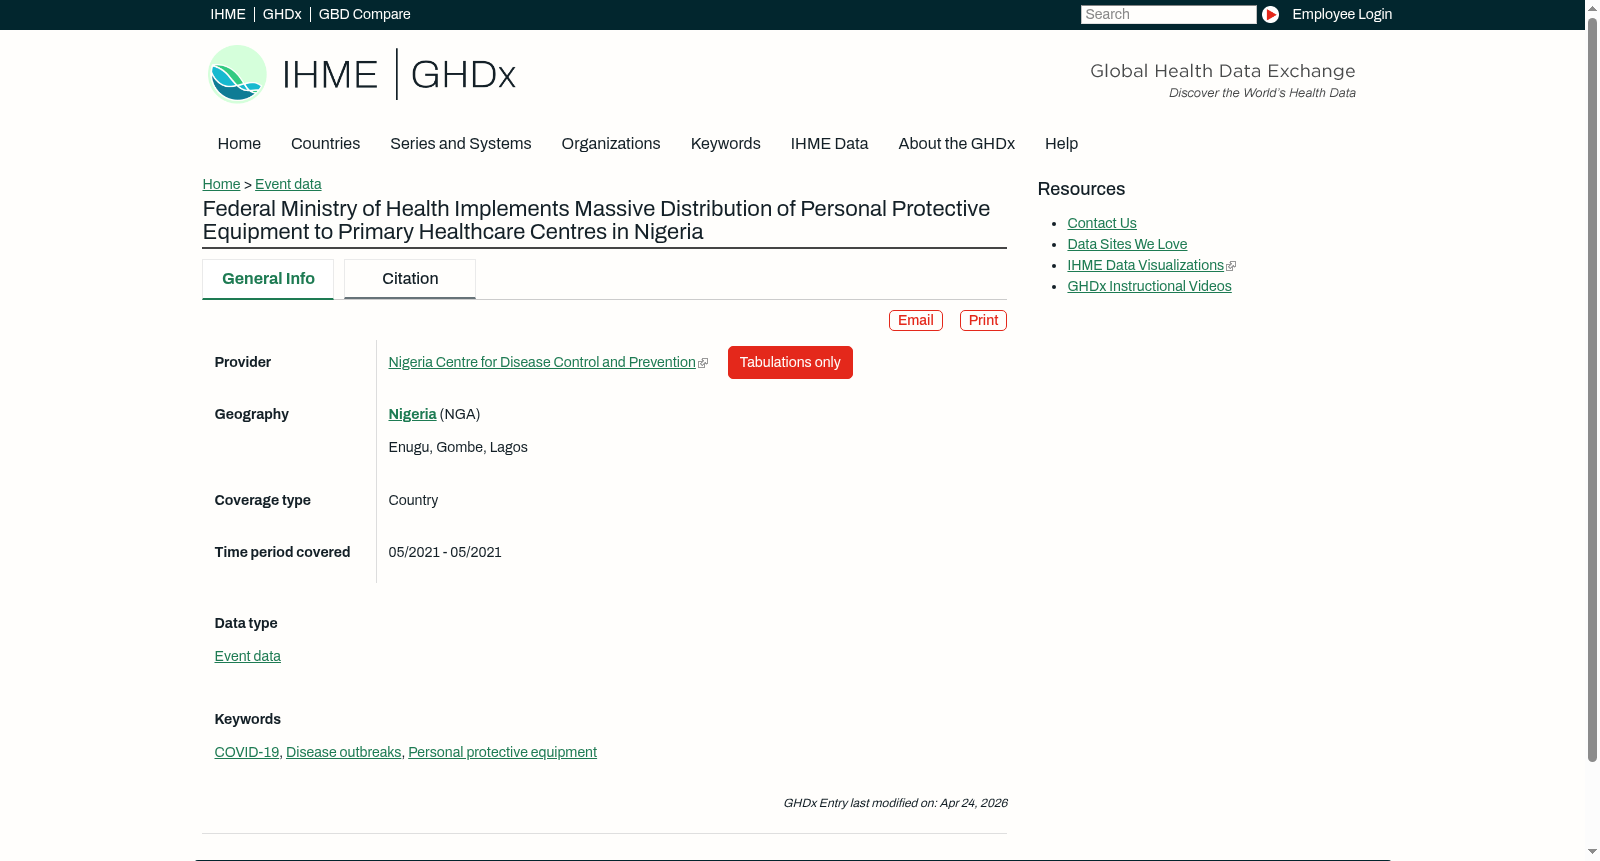
Task: Click the IHME GHDx logo
Action: click(x=361, y=74)
